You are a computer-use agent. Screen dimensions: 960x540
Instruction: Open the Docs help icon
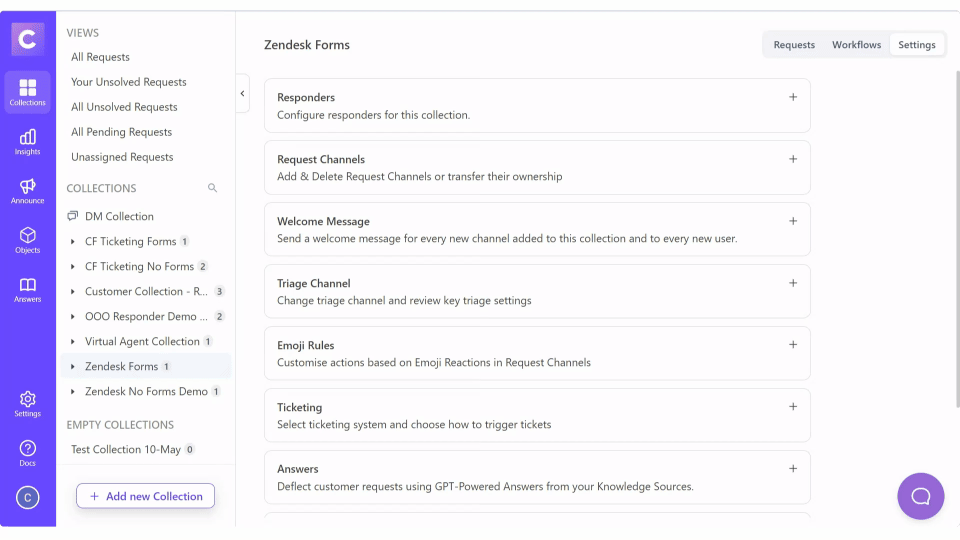[27, 452]
